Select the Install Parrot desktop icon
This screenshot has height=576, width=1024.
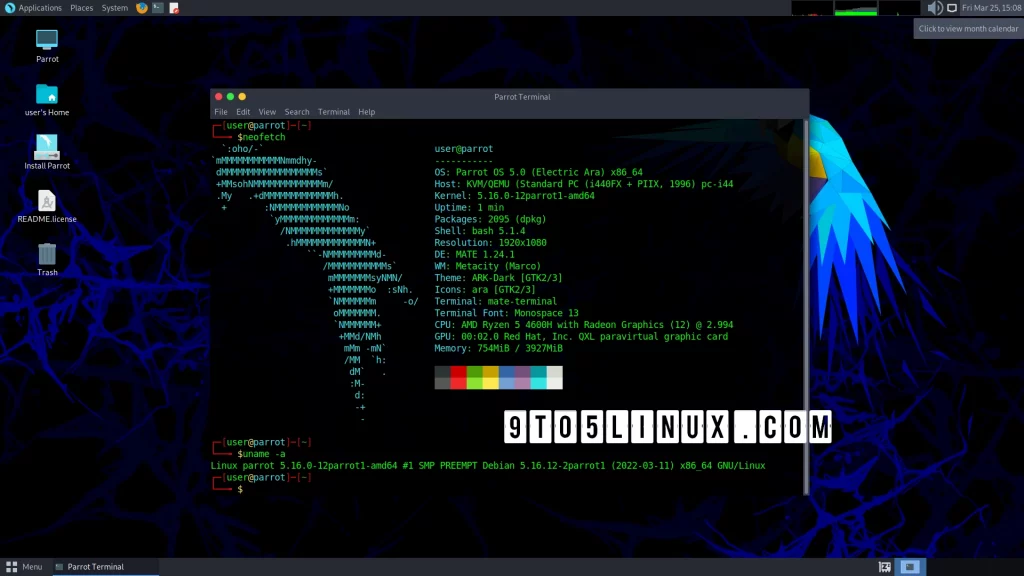(47, 148)
